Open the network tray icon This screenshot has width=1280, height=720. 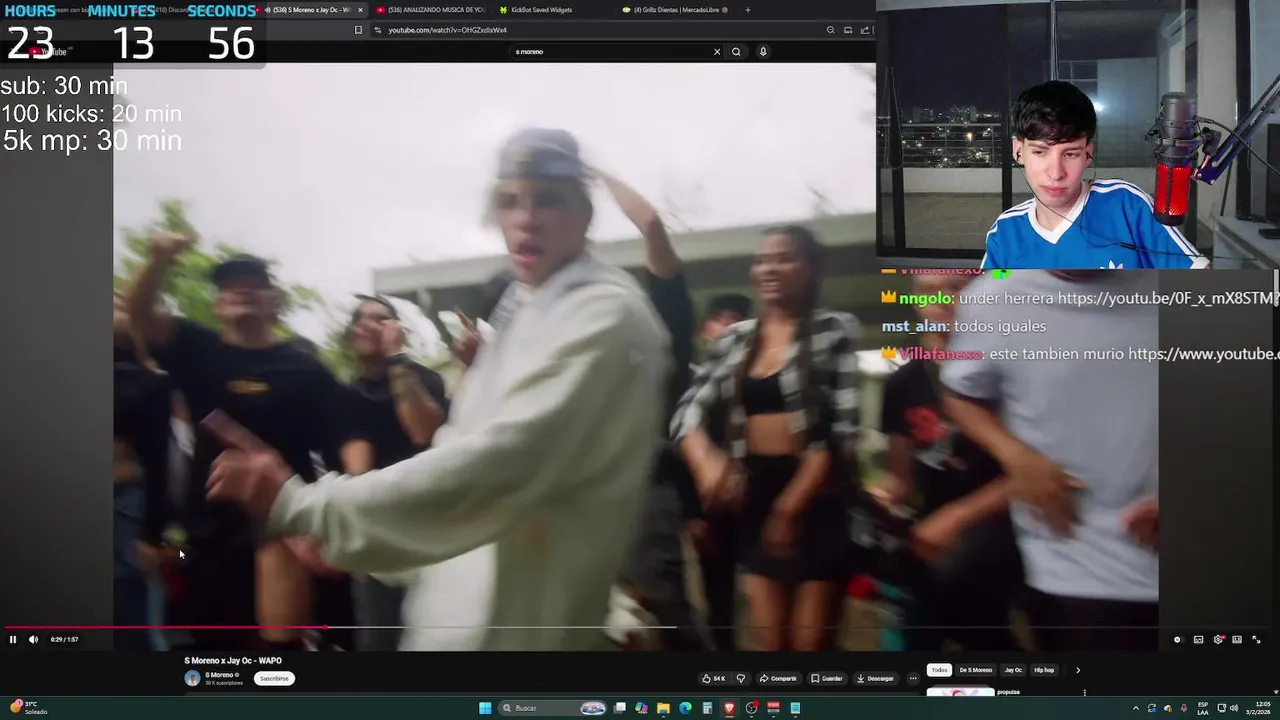tap(1221, 708)
